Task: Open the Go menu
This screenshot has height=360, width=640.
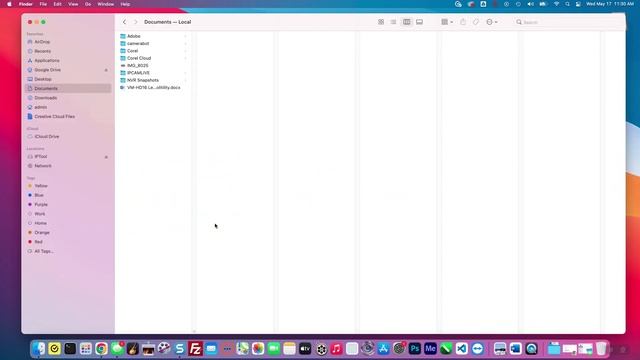Action: [88, 4]
